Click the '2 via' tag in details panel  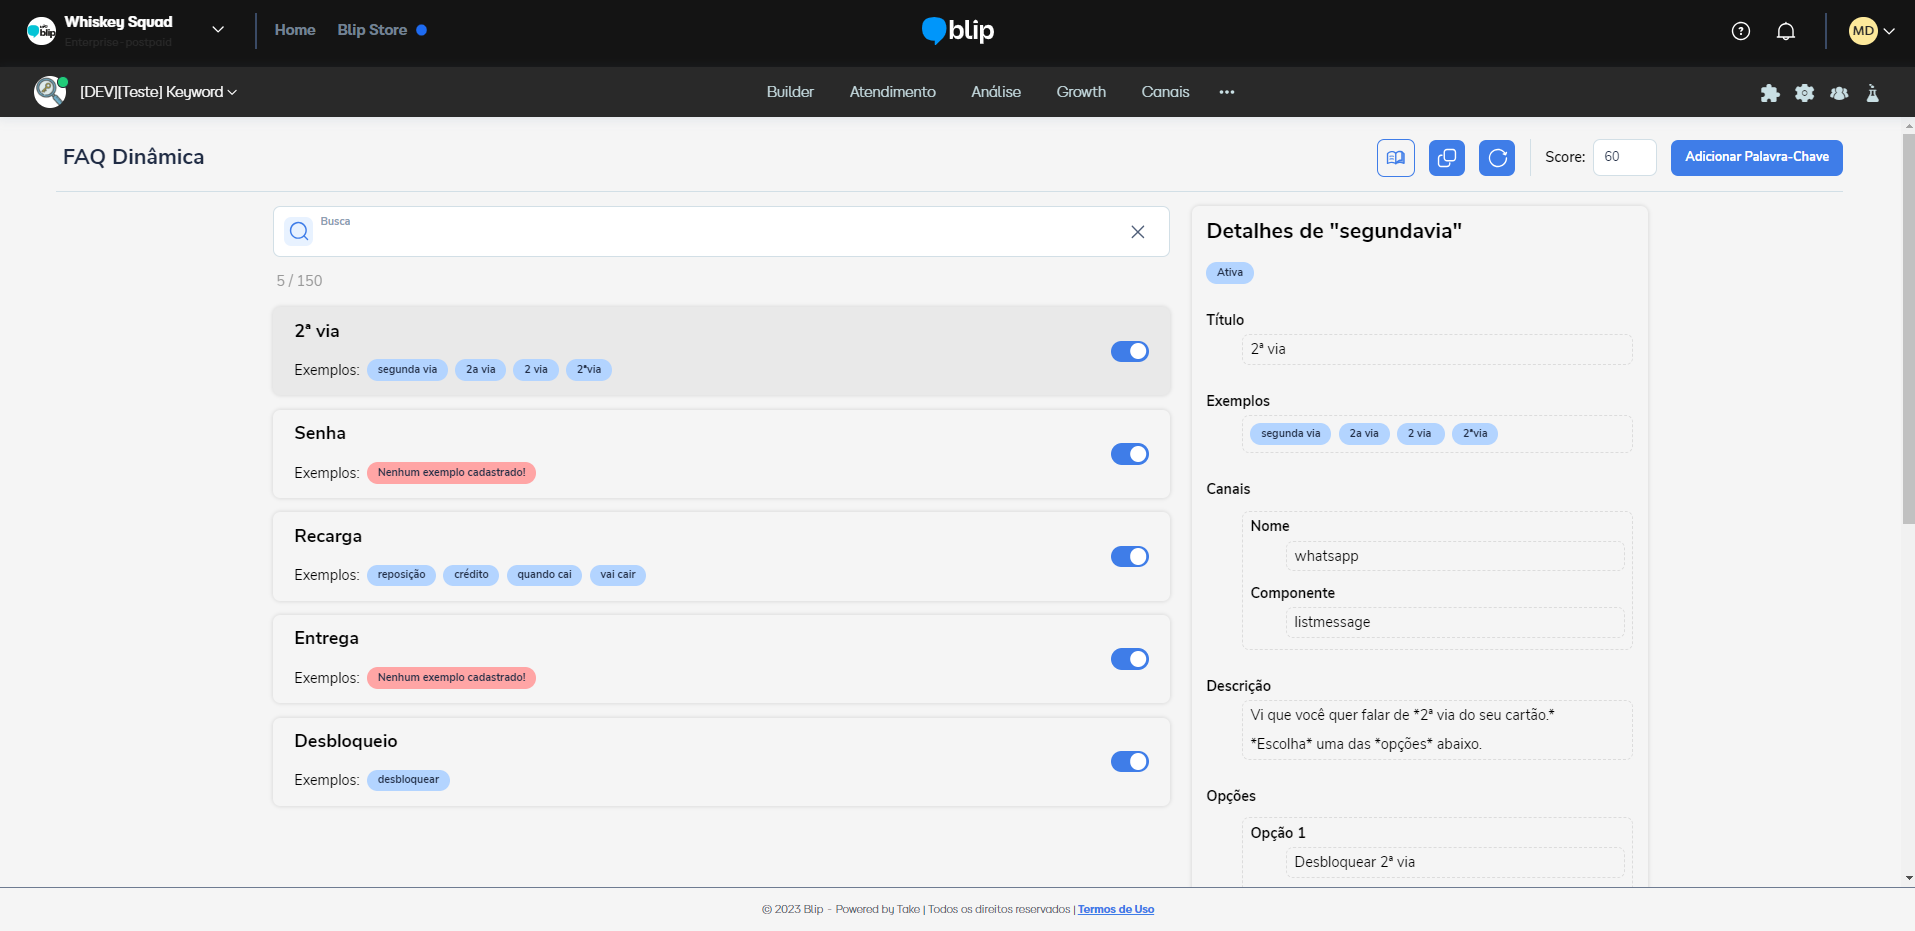1420,434
